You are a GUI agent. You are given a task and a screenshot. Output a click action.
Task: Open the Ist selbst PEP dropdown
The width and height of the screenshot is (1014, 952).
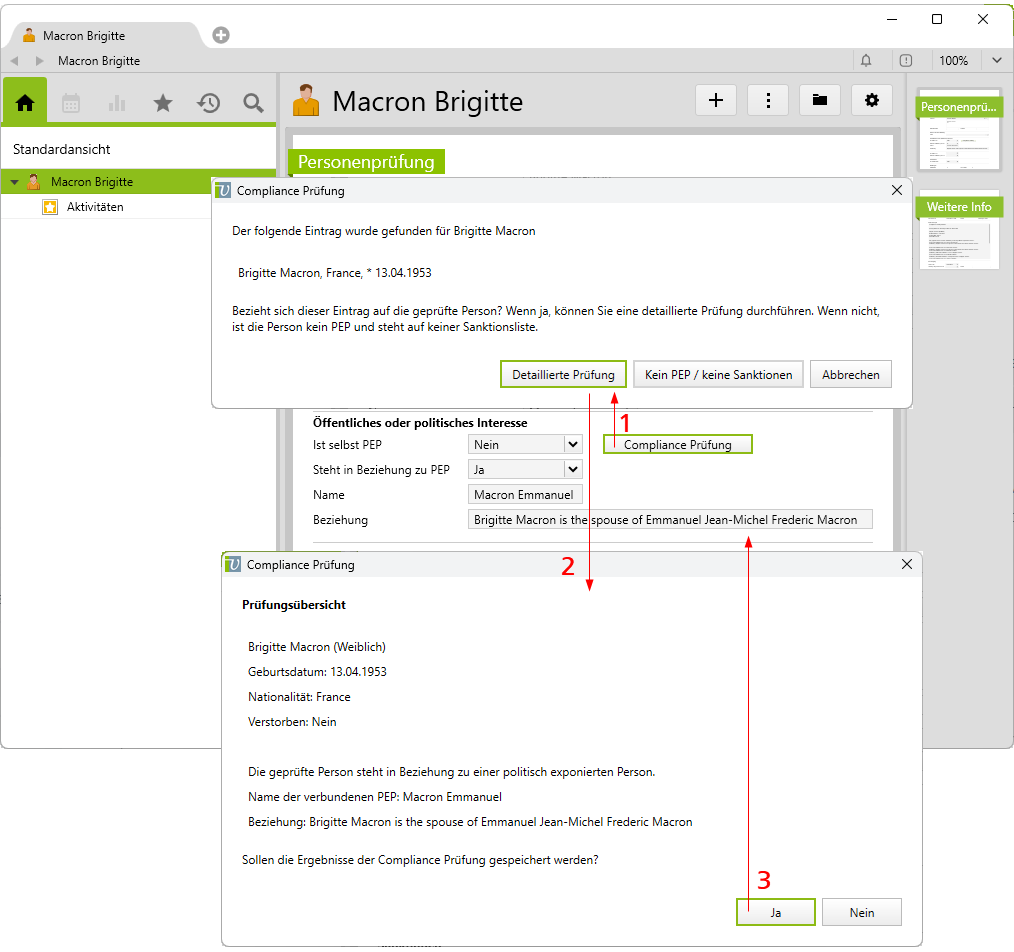click(572, 444)
